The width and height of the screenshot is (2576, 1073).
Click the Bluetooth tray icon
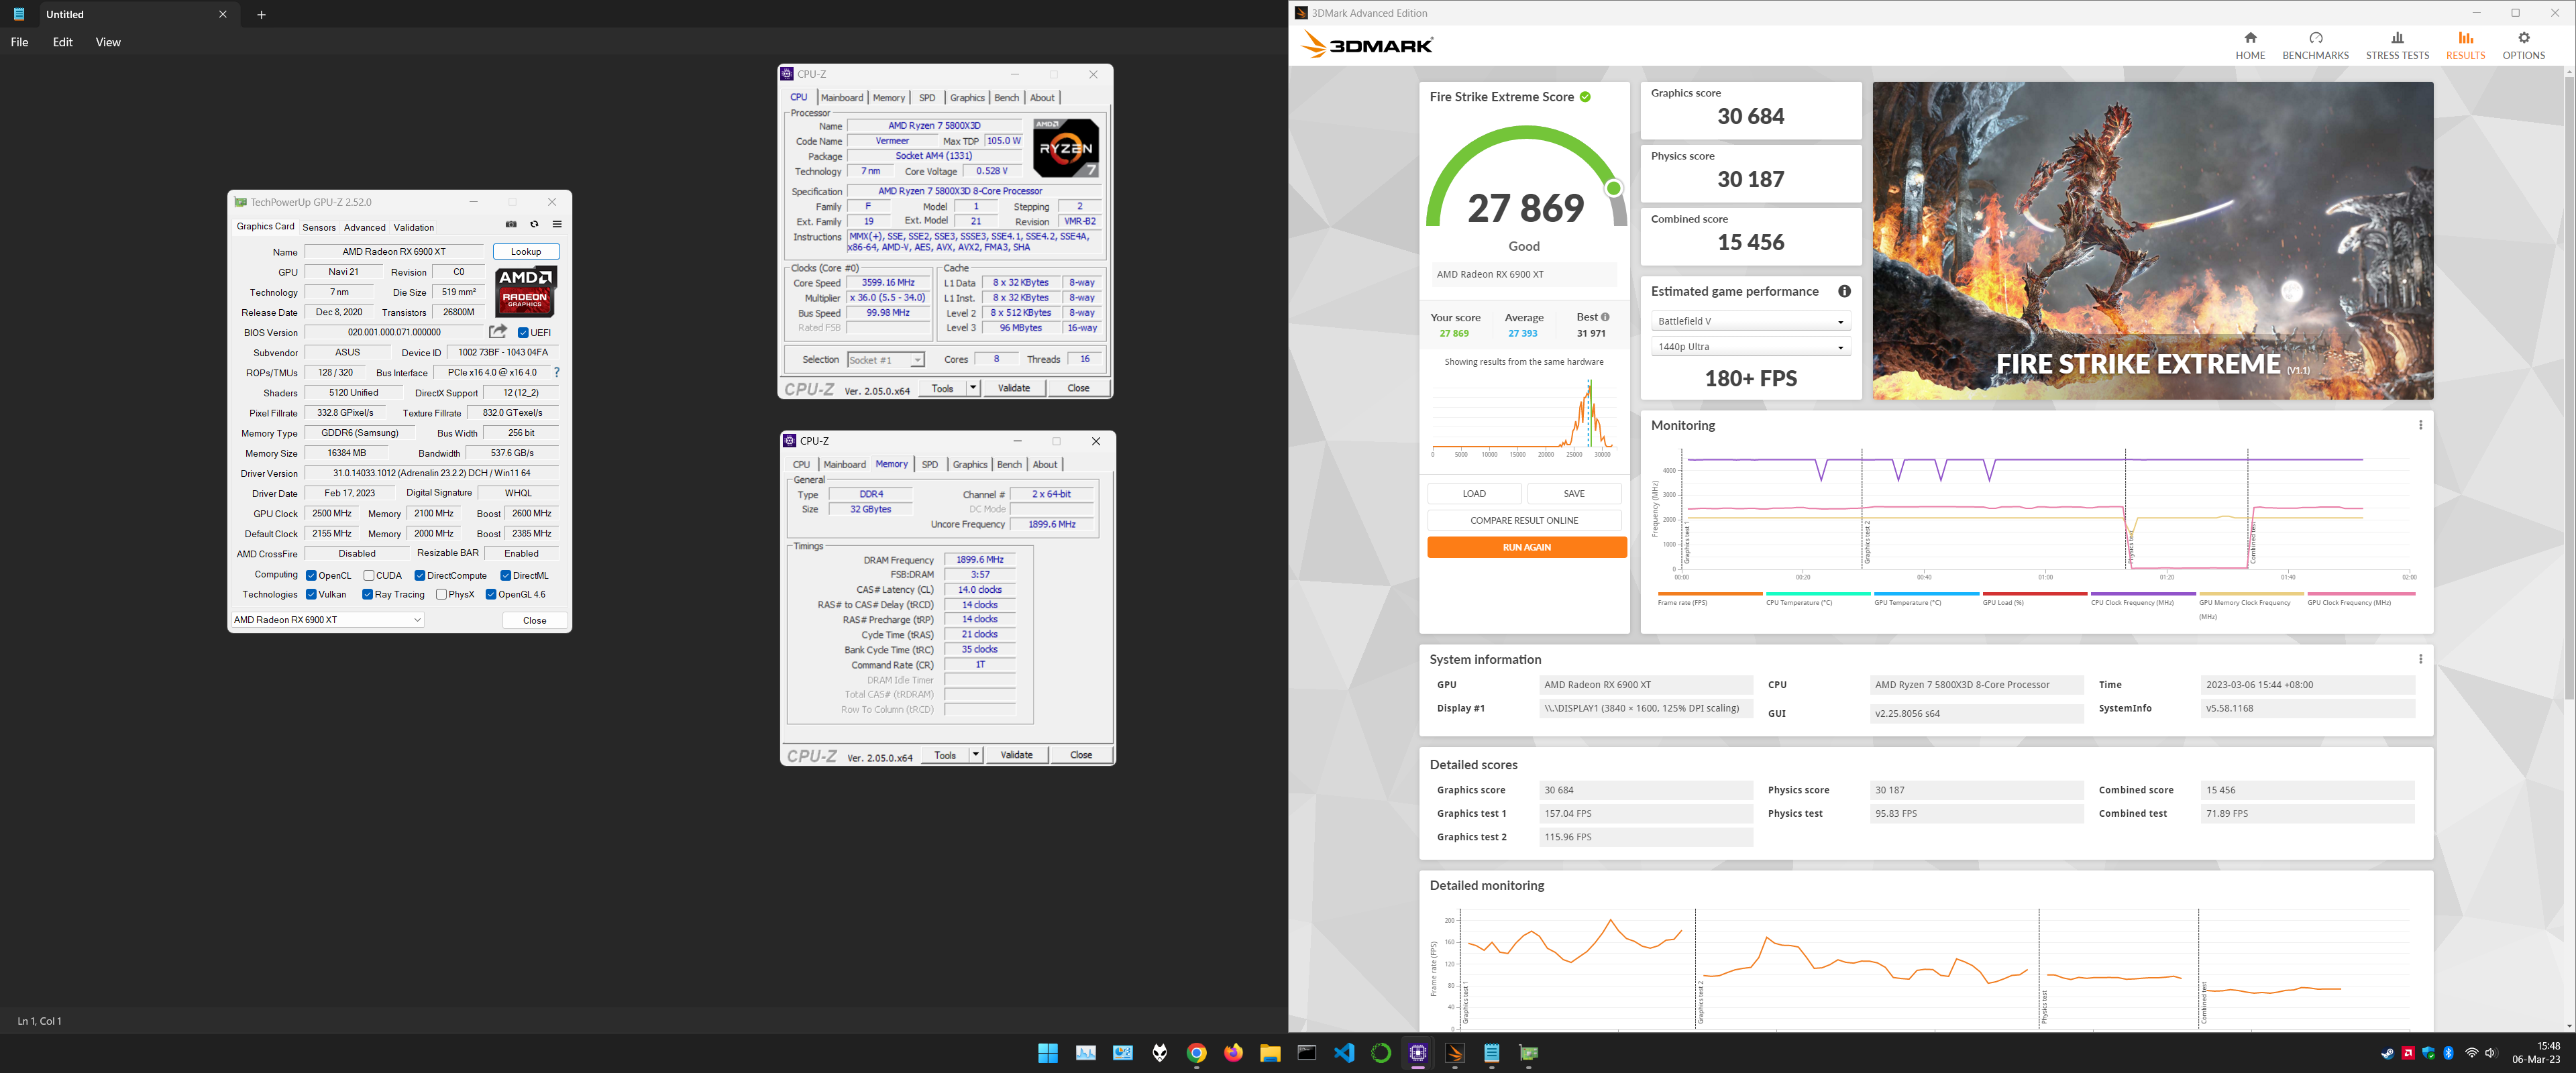(x=2449, y=1053)
